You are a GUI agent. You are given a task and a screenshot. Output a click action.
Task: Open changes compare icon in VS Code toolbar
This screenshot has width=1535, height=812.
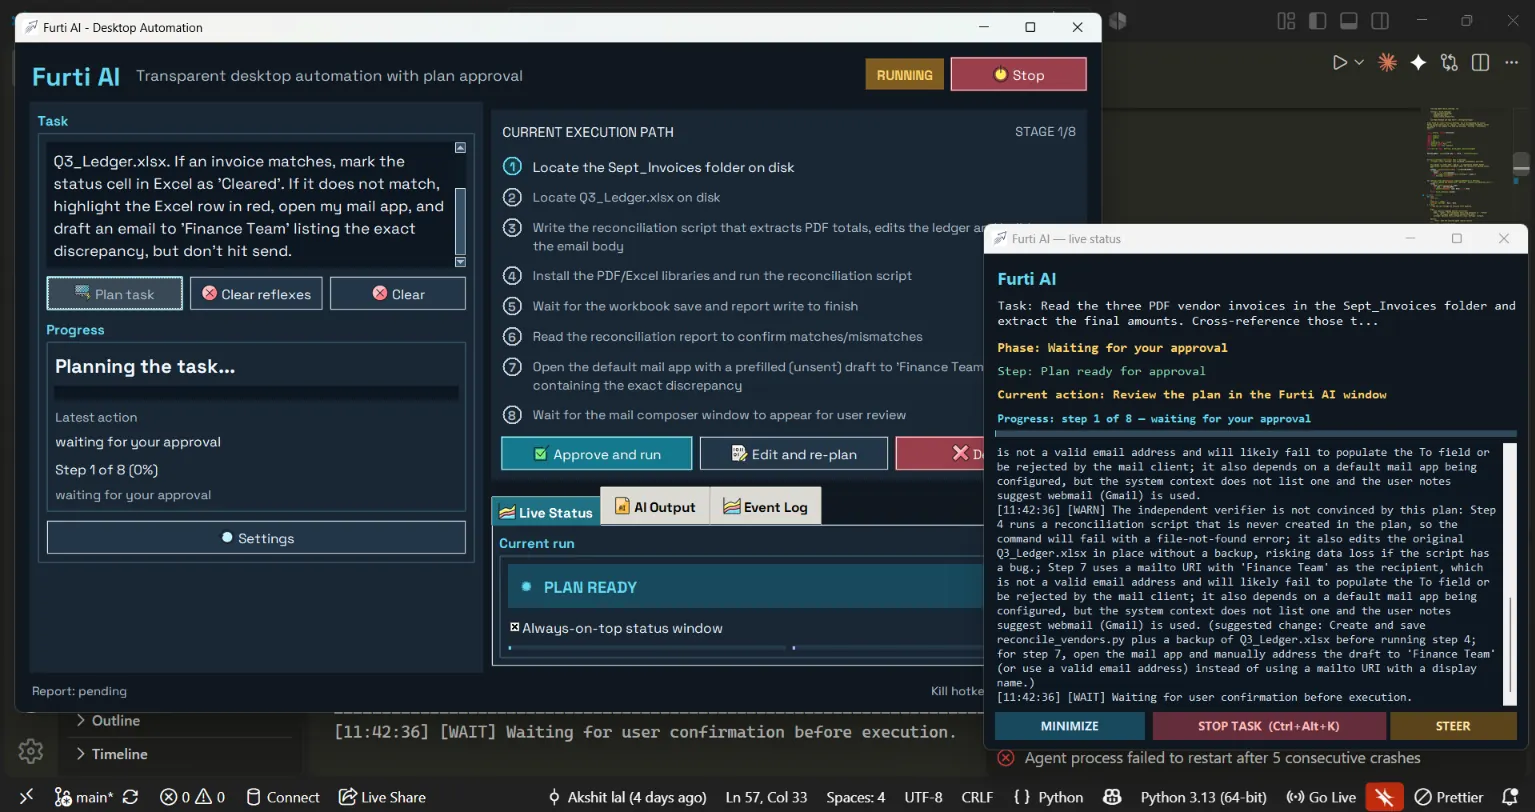(x=1449, y=63)
